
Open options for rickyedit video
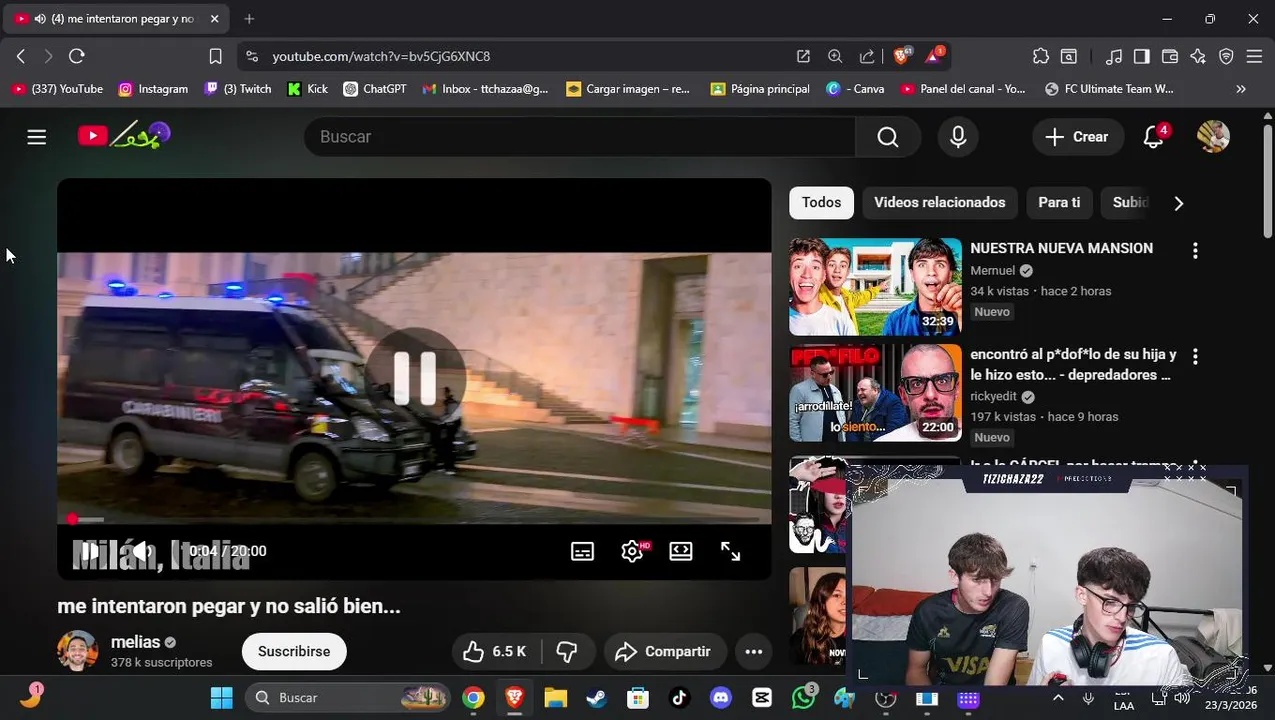[x=1195, y=356]
